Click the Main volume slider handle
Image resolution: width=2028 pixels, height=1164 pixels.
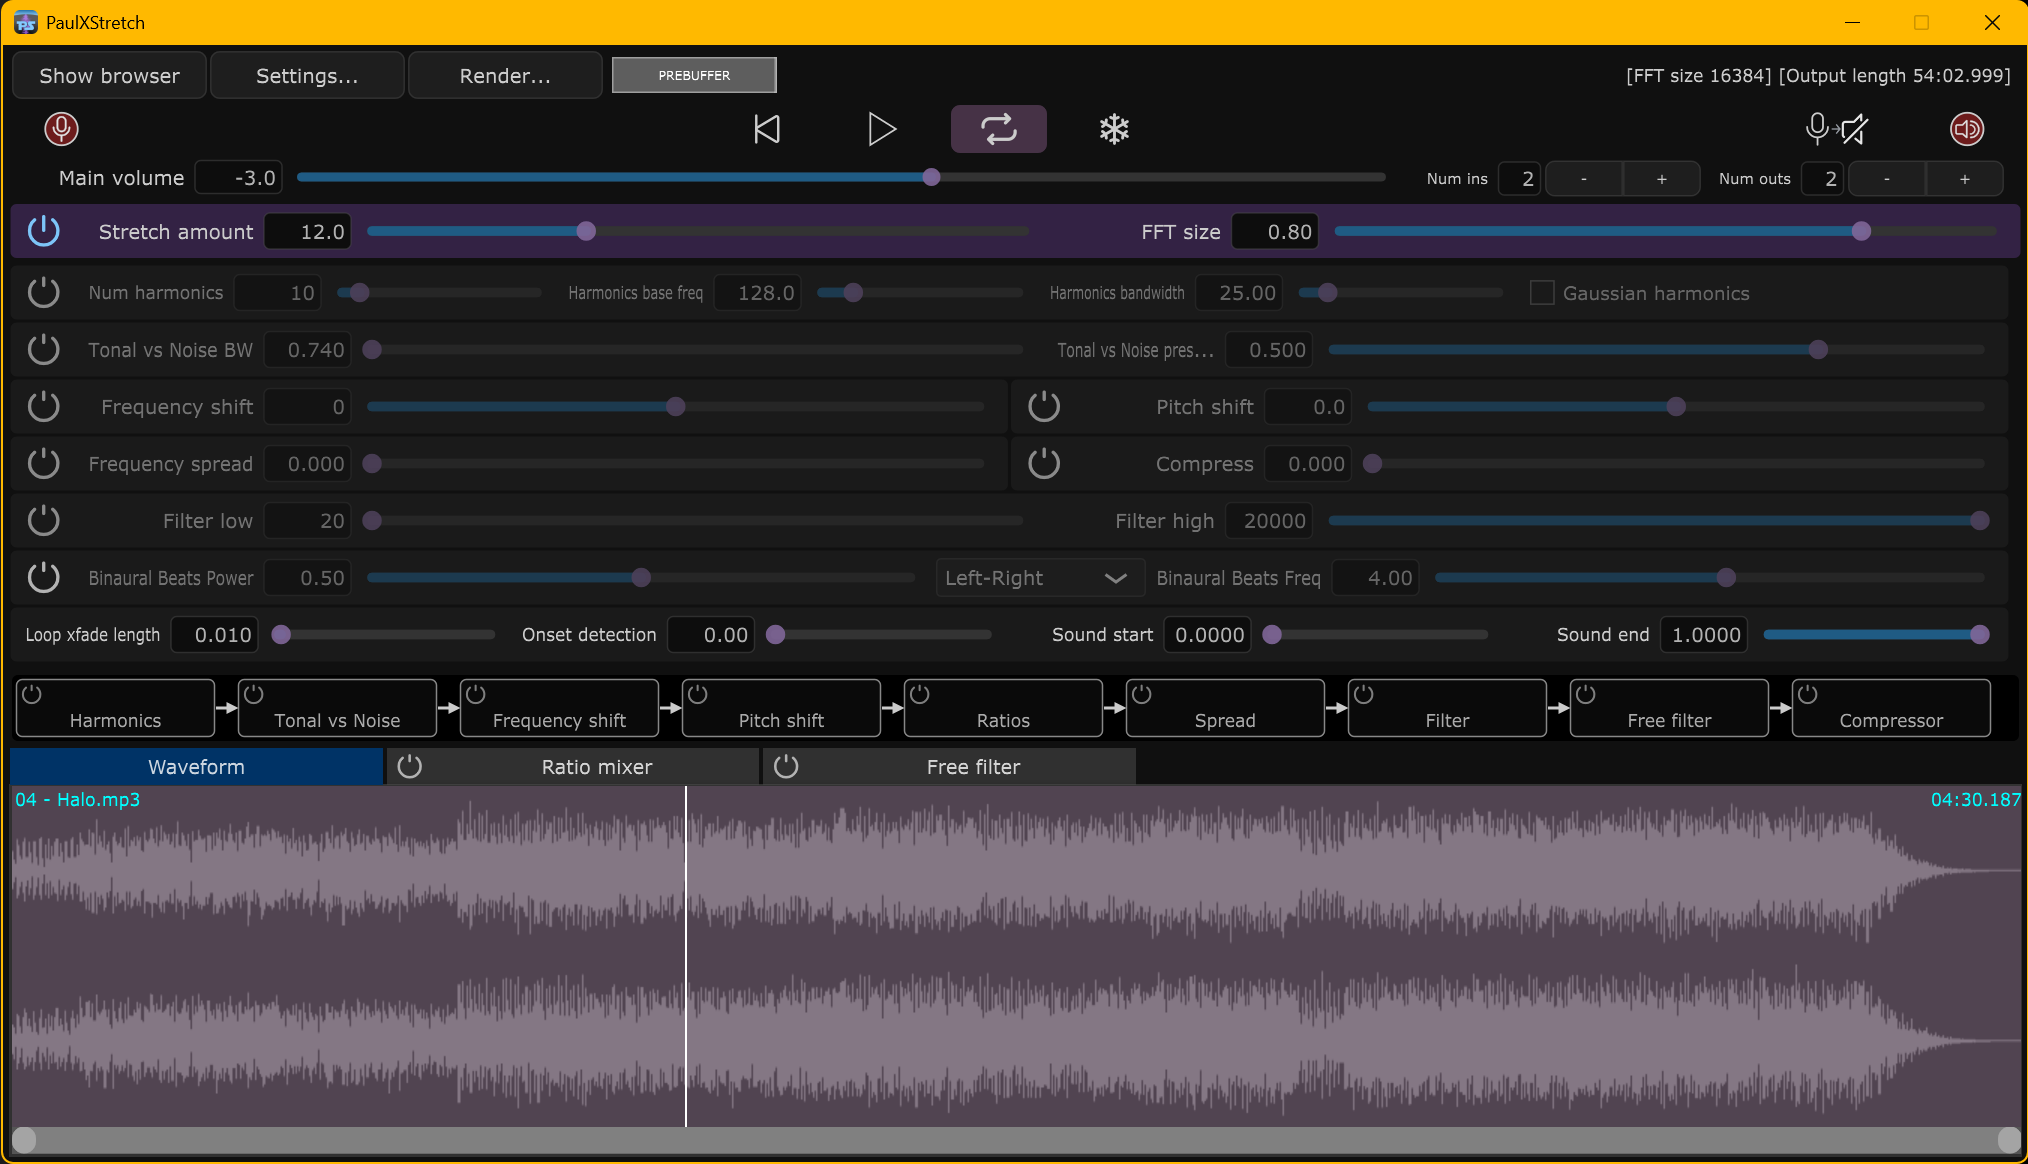pos(931,178)
